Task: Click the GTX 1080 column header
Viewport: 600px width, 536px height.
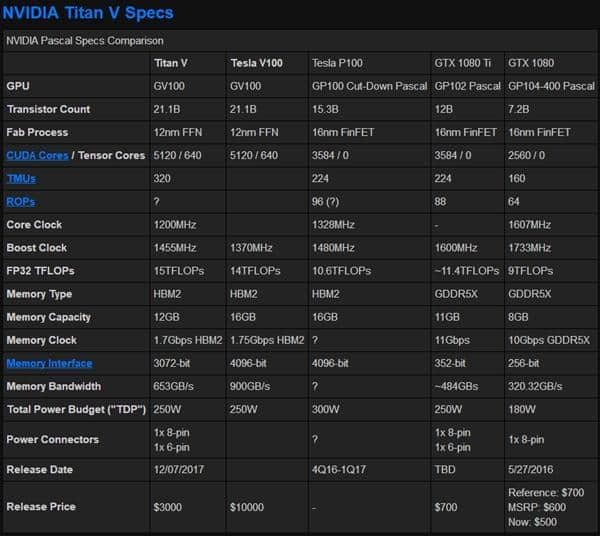Action: click(x=531, y=63)
